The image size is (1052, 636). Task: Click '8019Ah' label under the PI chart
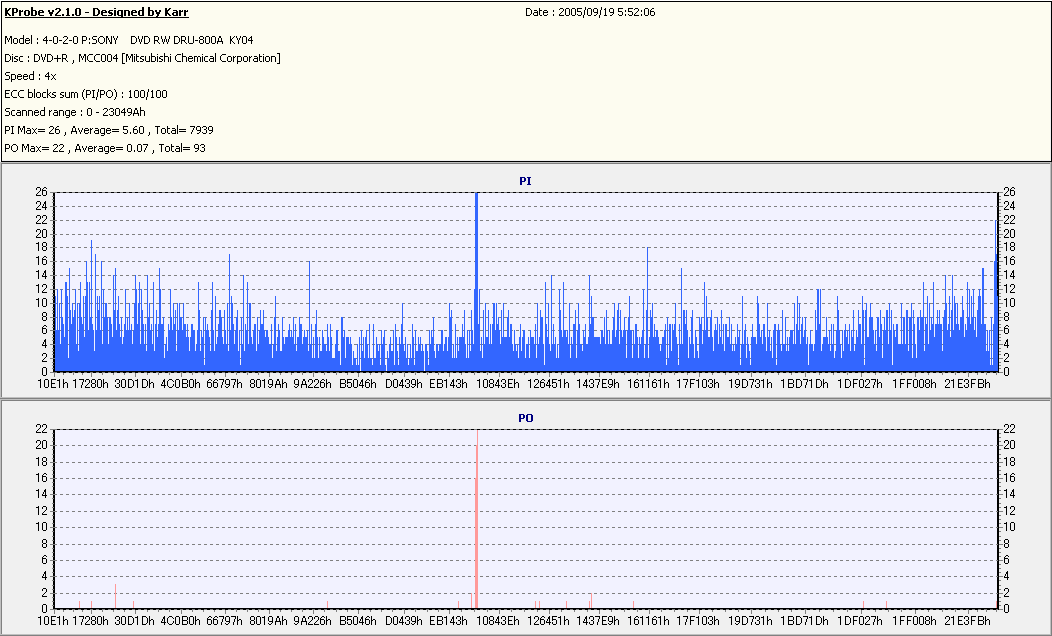268,384
